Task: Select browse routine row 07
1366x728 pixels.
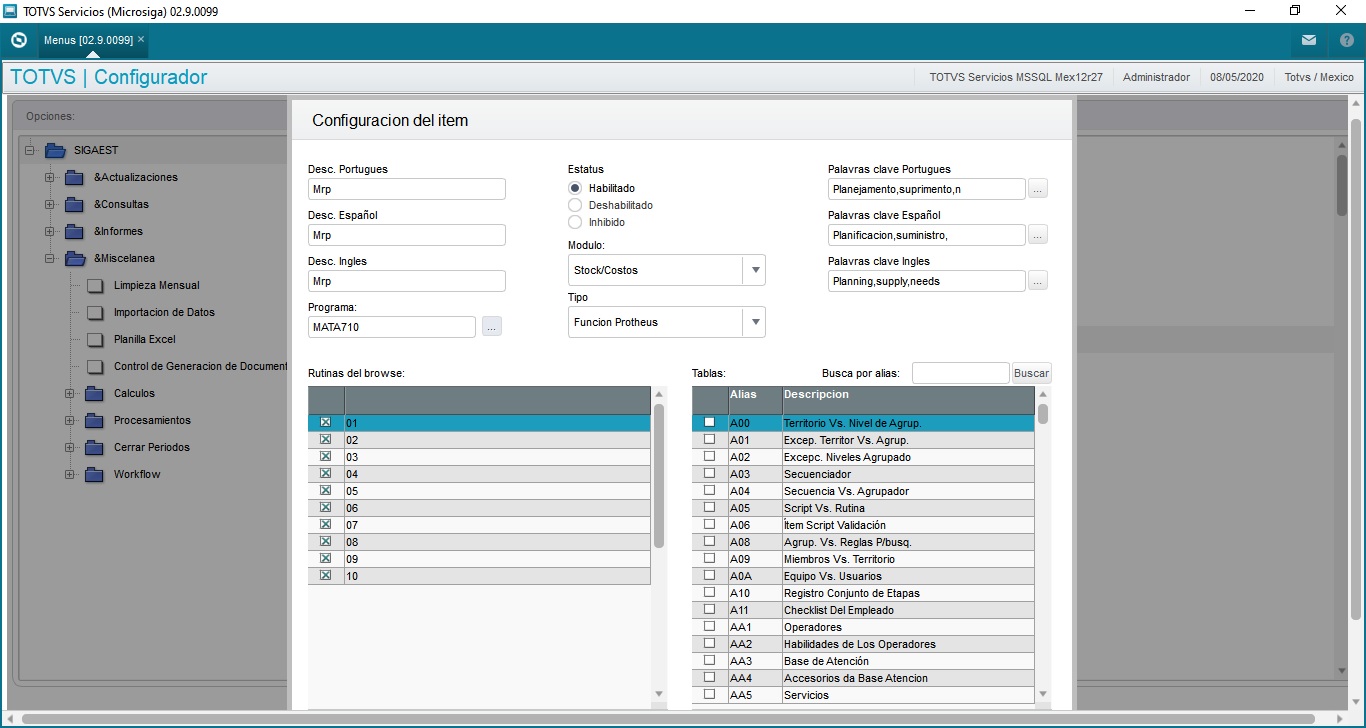Action: [x=479, y=525]
